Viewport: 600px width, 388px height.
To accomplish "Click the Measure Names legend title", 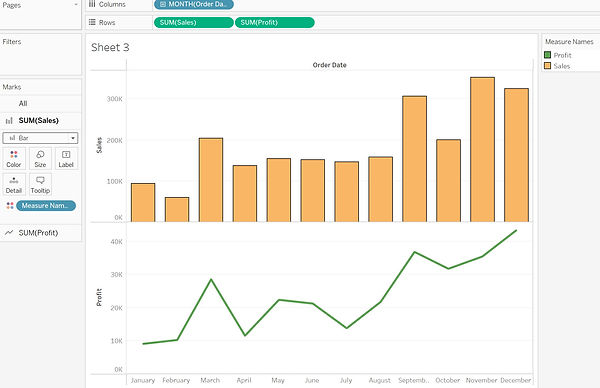I will [x=569, y=42].
